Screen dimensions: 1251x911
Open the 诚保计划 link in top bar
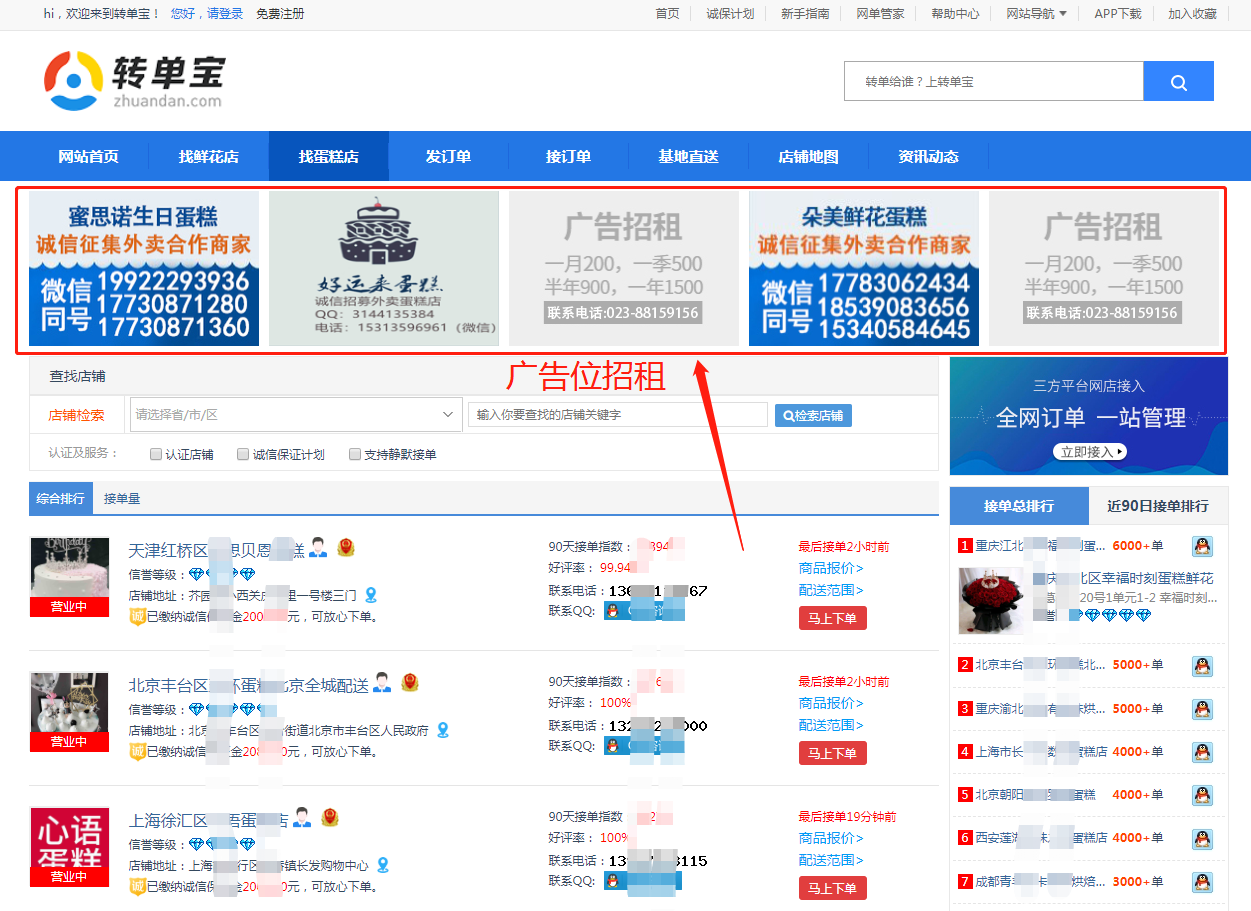point(730,14)
